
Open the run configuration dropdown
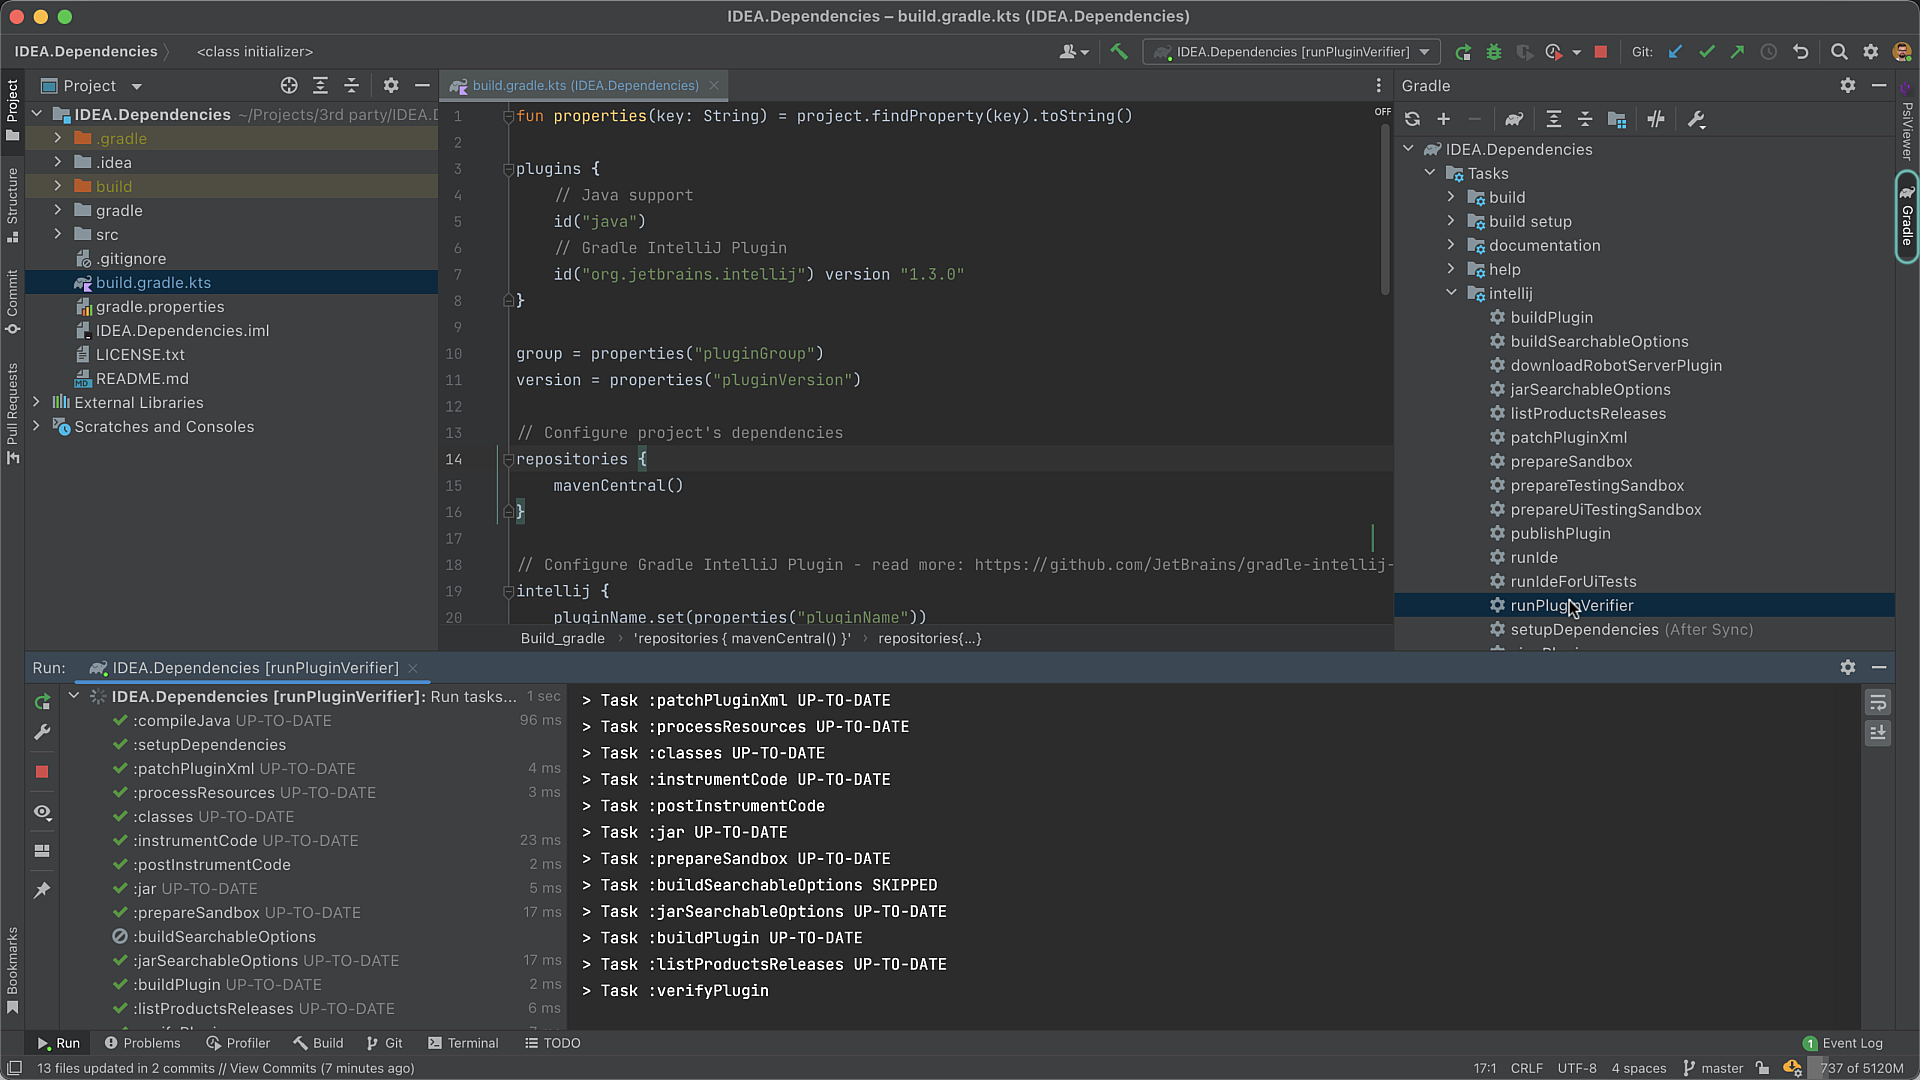[x=1292, y=52]
